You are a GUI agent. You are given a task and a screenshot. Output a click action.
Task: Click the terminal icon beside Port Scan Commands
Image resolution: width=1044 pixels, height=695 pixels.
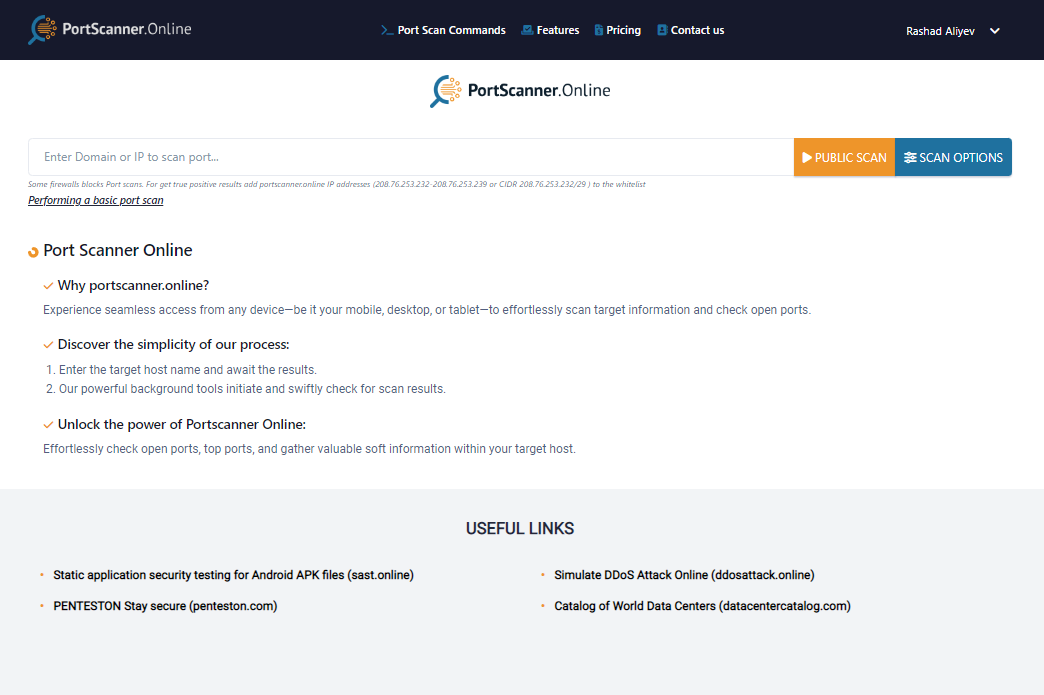(x=387, y=30)
